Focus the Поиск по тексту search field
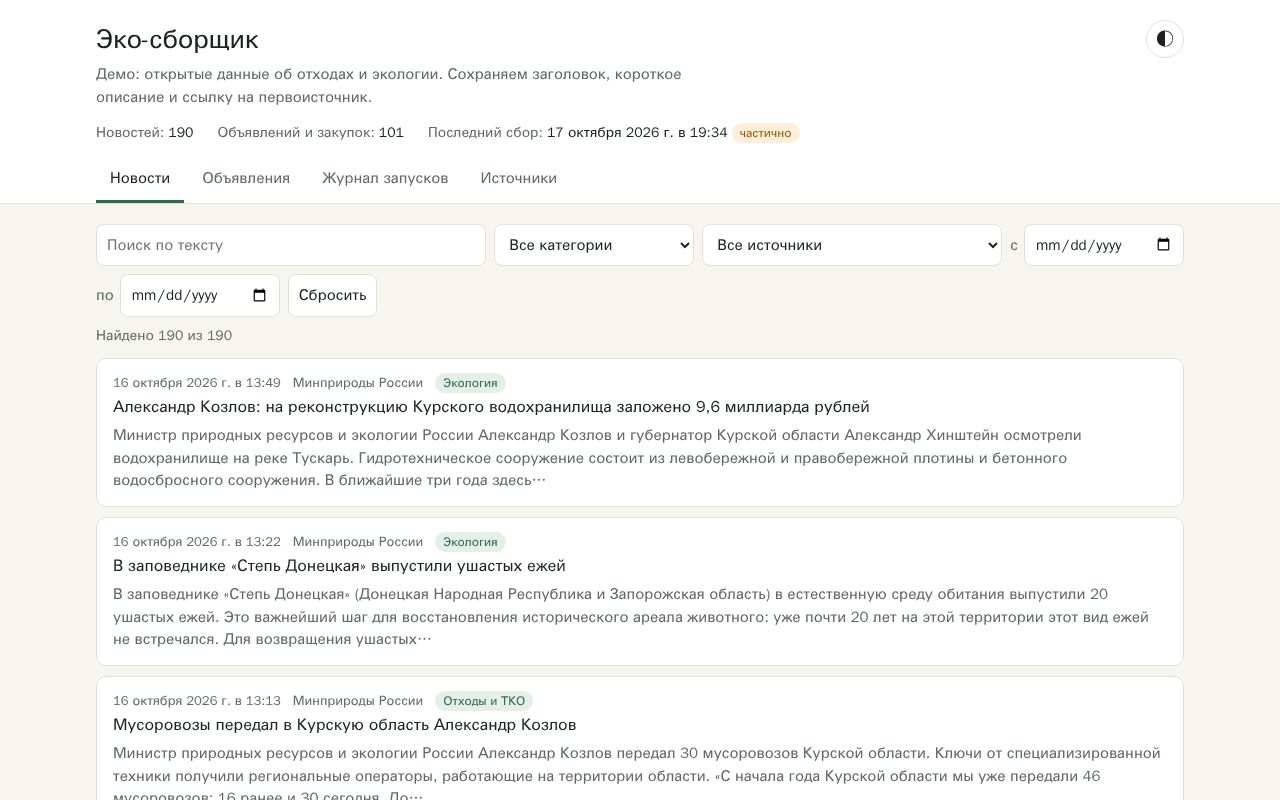 [291, 245]
